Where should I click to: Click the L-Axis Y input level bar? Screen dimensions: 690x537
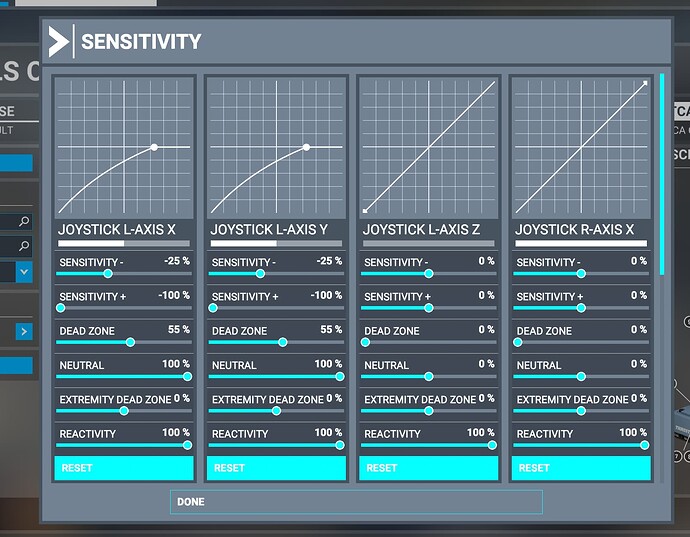click(276, 243)
